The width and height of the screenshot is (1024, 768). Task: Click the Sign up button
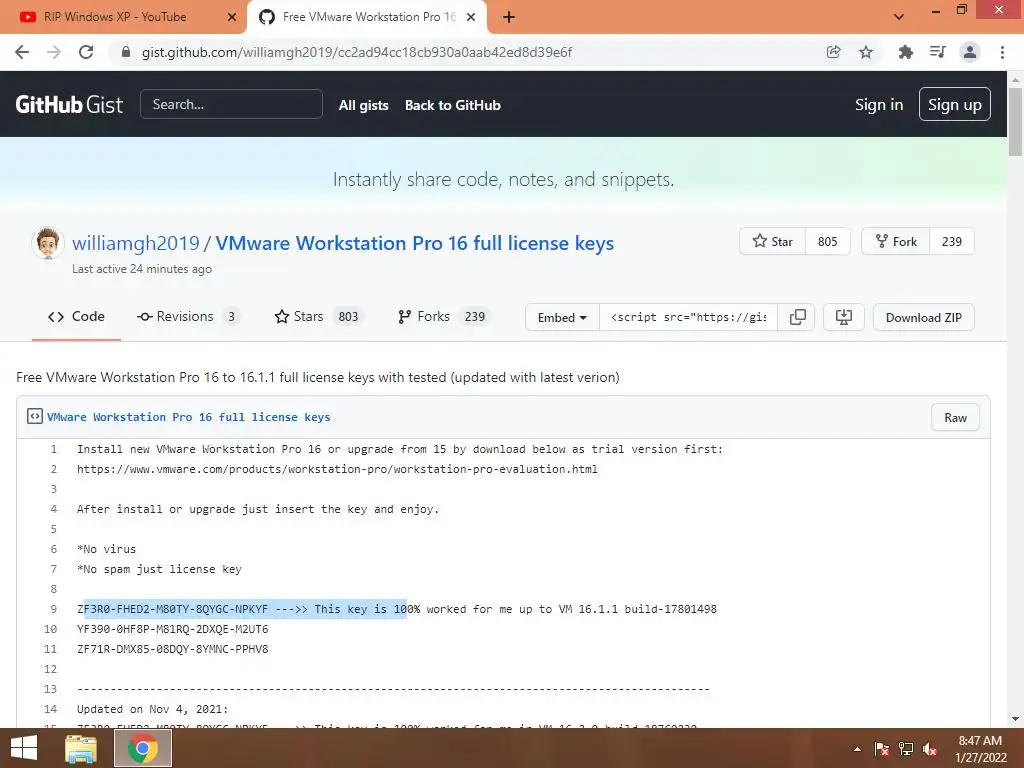(954, 104)
